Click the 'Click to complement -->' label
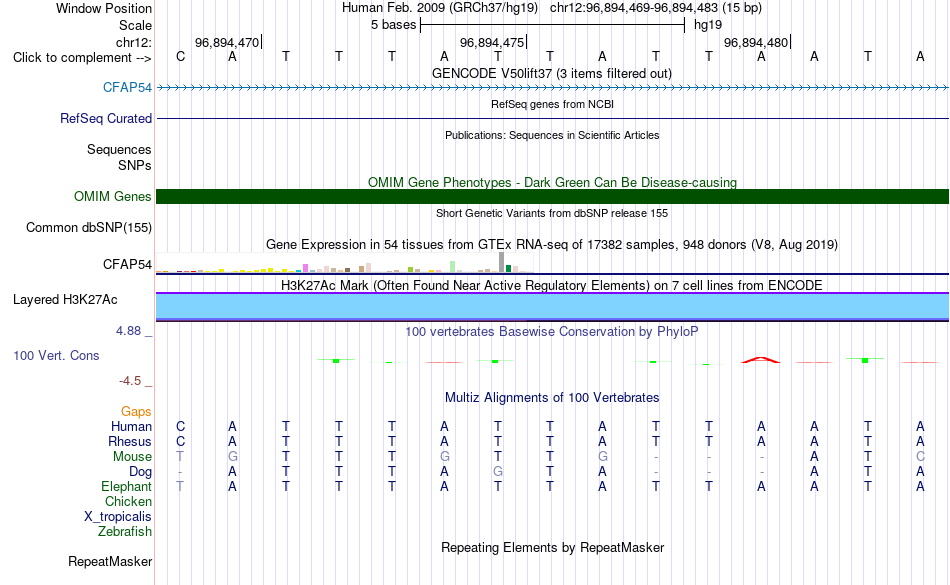Screen dimensions: 950x585 (82, 58)
